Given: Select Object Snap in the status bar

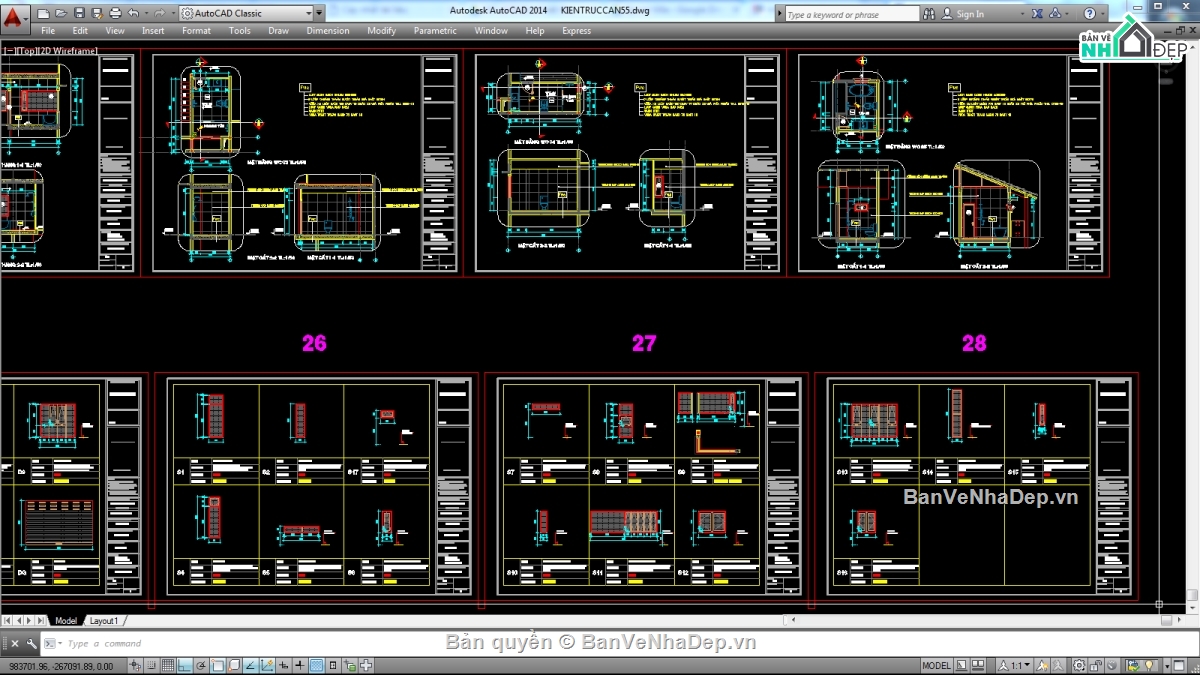Looking at the screenshot, I should click(217, 664).
